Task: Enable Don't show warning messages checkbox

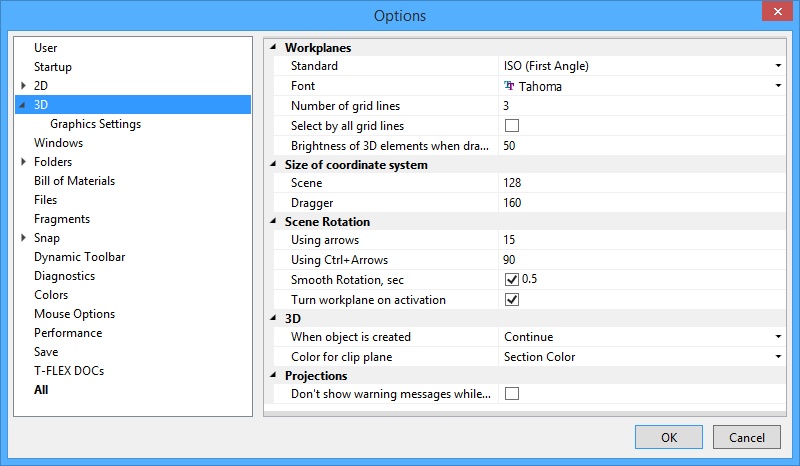Action: (512, 394)
